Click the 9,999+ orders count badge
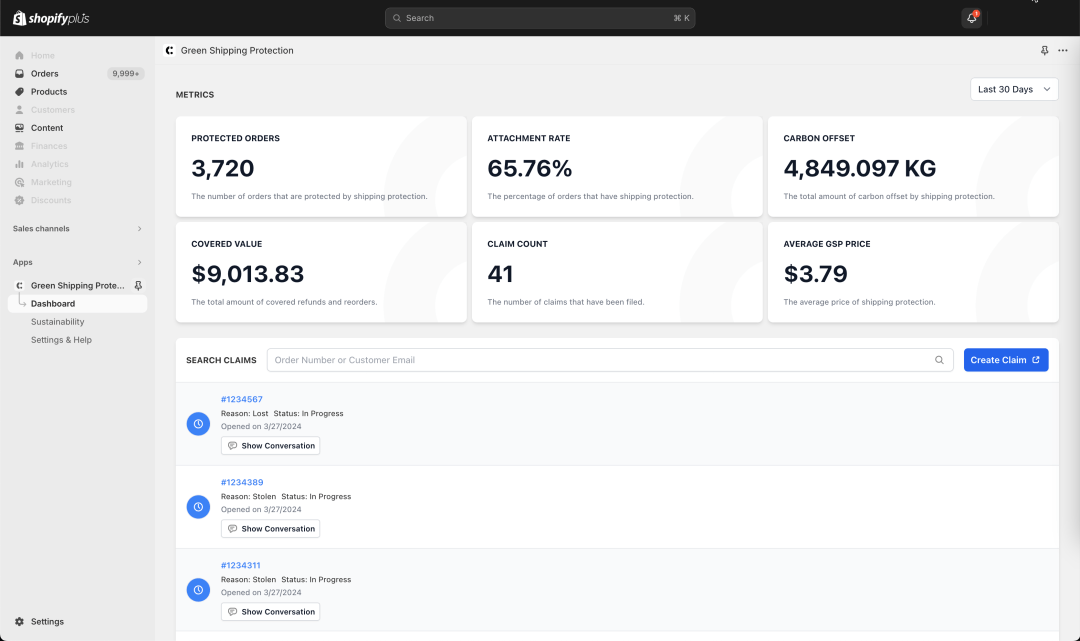 point(125,74)
